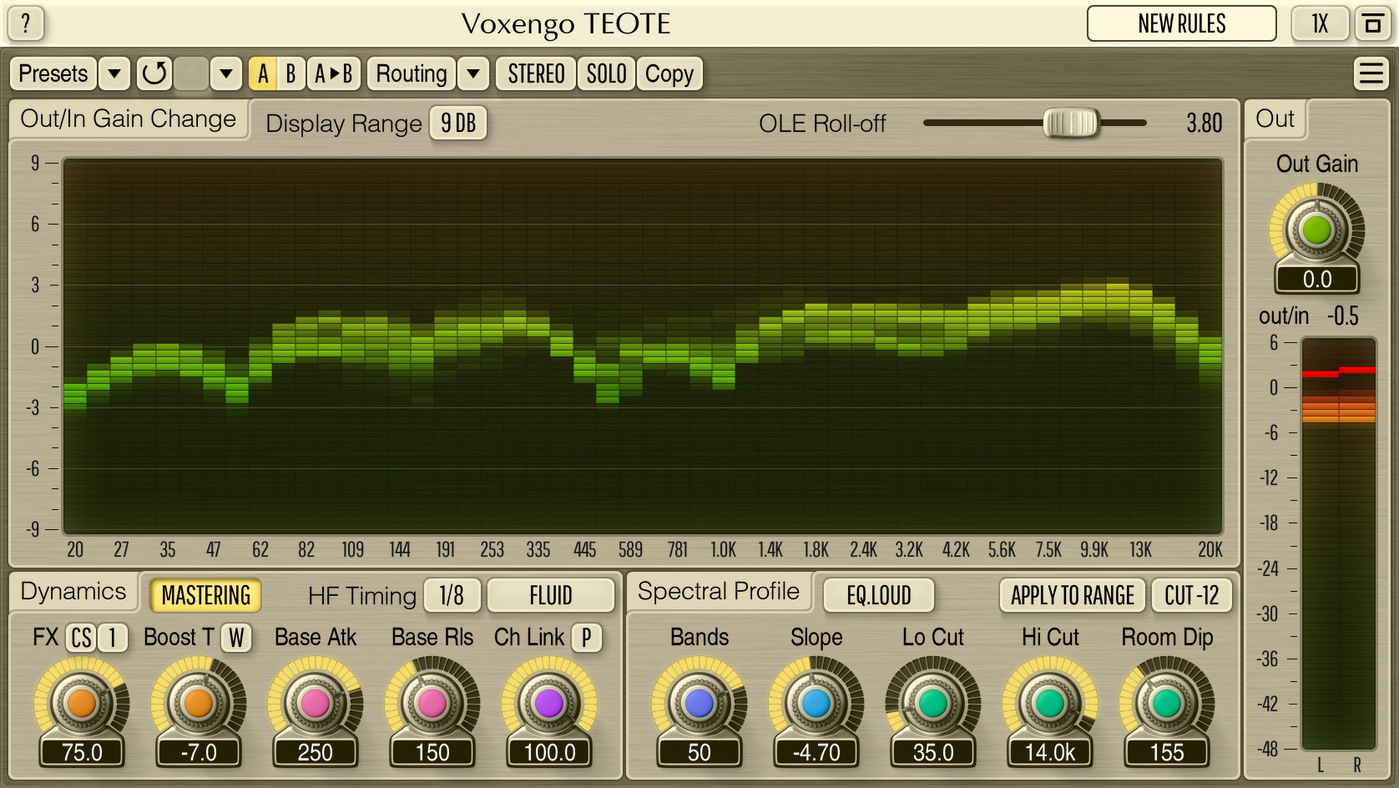
Task: Click the orange FX knob
Action: [81, 703]
